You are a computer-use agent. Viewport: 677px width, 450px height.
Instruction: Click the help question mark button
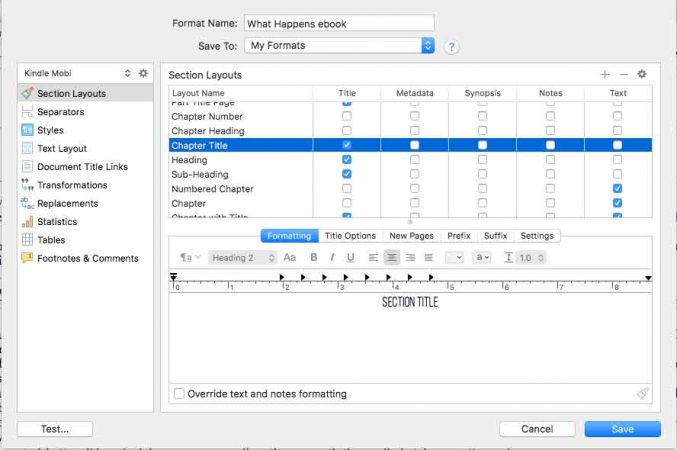[451, 47]
